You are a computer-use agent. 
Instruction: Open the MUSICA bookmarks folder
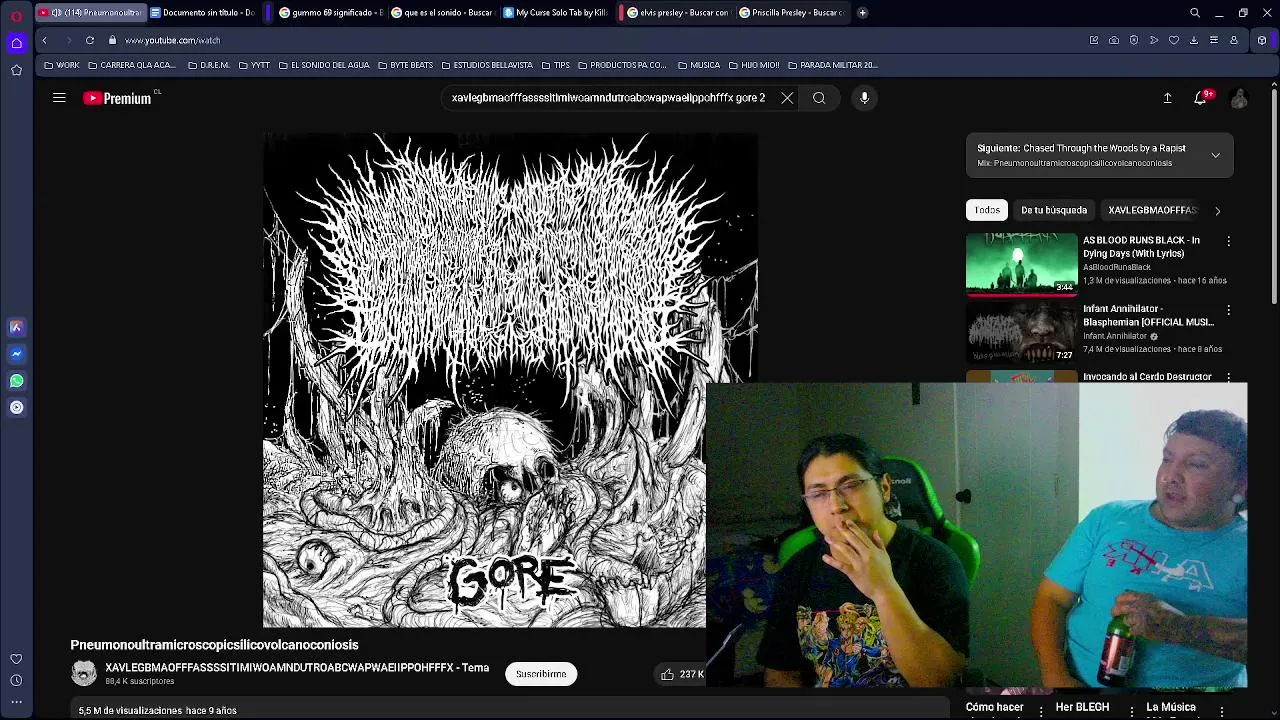point(698,65)
